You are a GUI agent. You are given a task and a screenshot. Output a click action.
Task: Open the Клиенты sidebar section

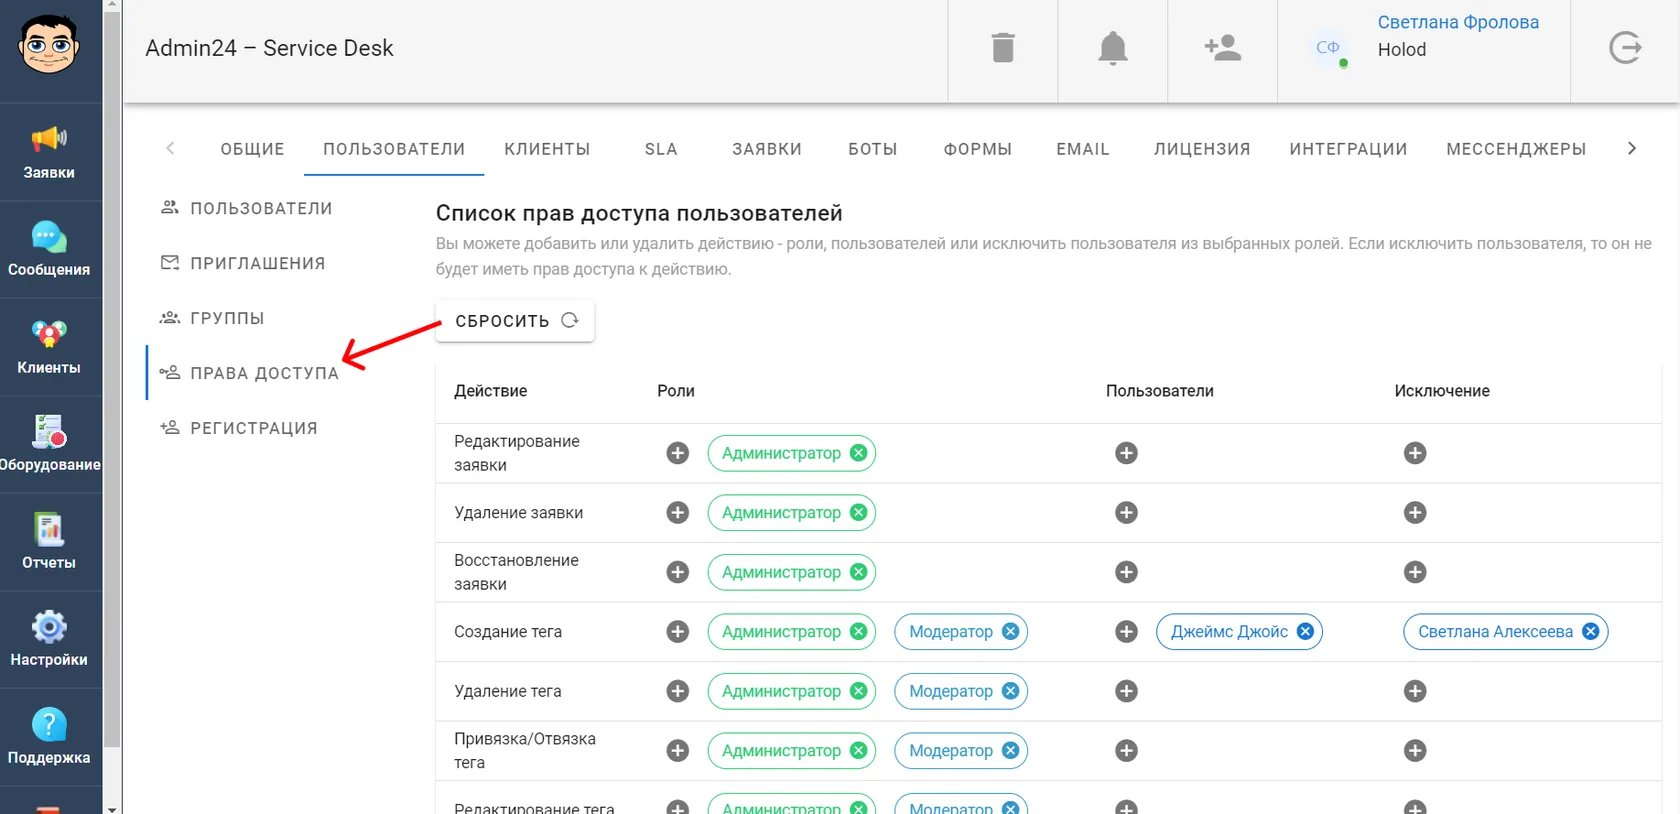pyautogui.click(x=49, y=347)
